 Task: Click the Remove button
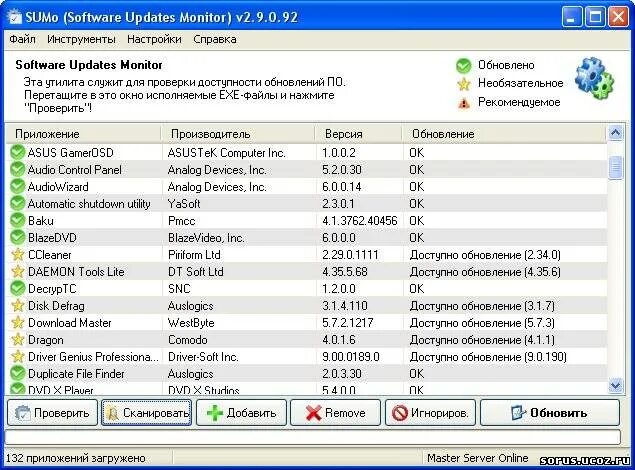(335, 413)
